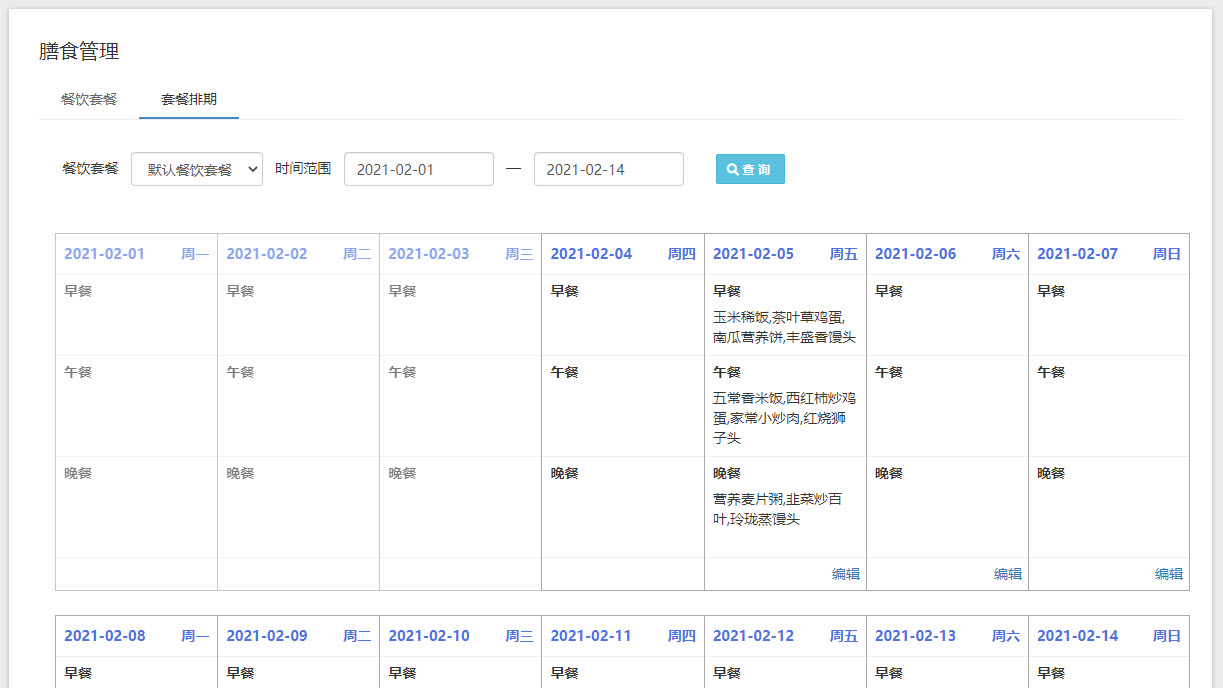Image resolution: width=1223 pixels, height=688 pixels.
Task: Click the start date field 2021-02-01
Action: 418,169
